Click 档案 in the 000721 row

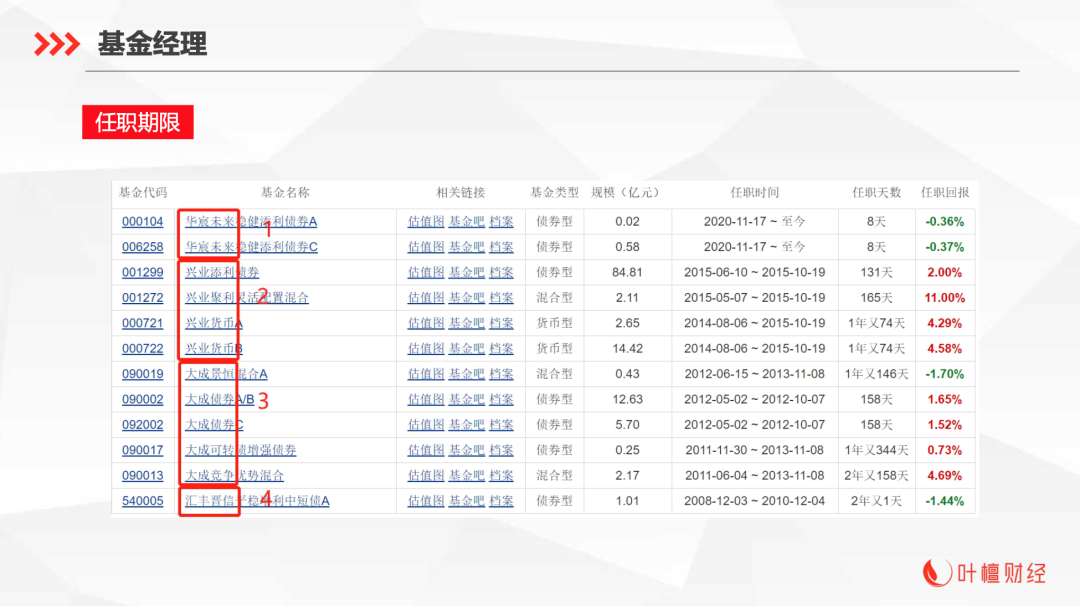[x=501, y=324]
